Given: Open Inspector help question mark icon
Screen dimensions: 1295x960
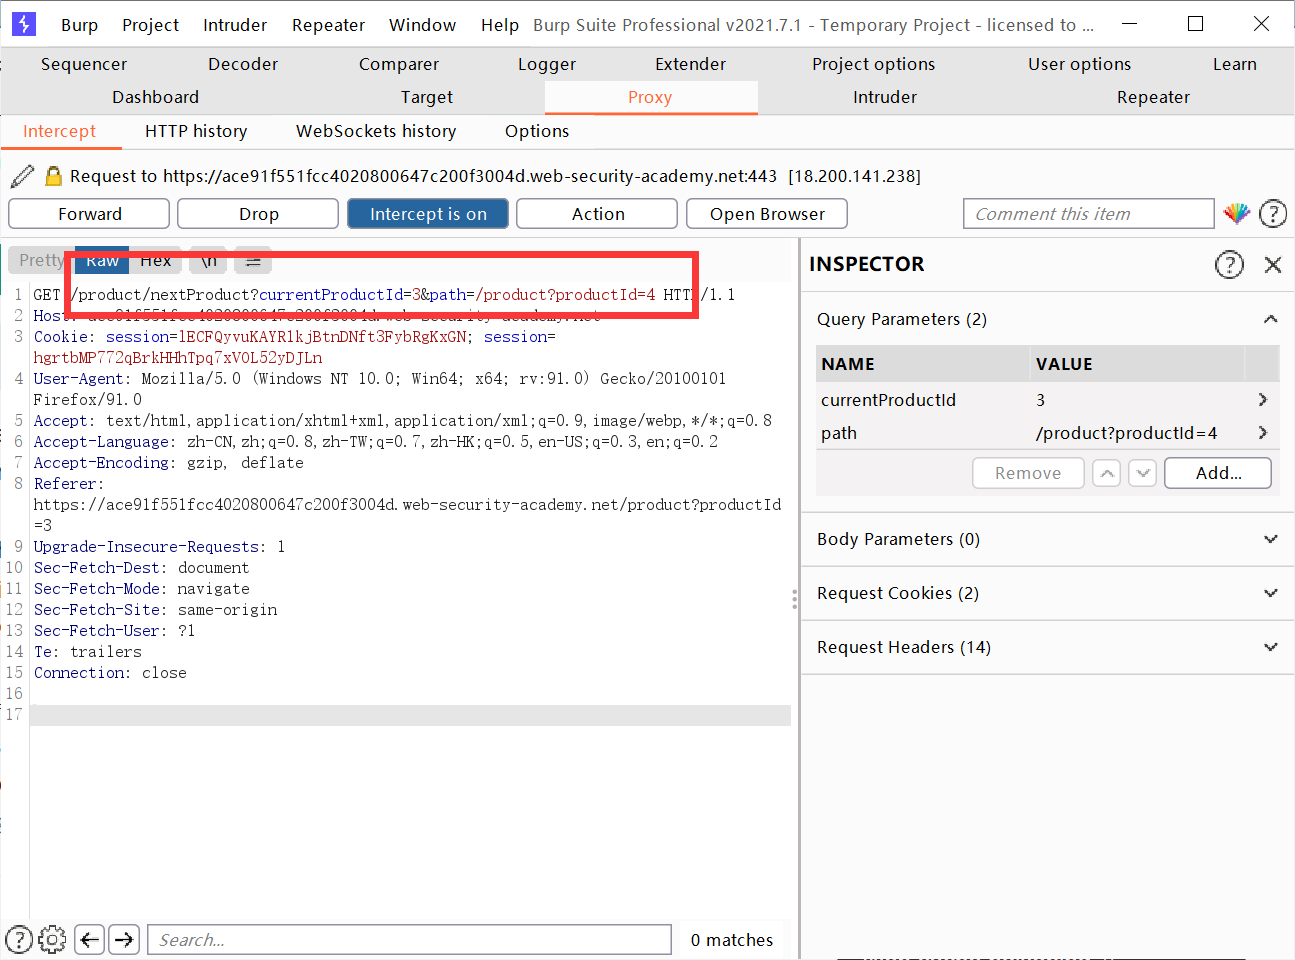Looking at the screenshot, I should pyautogui.click(x=1229, y=264).
